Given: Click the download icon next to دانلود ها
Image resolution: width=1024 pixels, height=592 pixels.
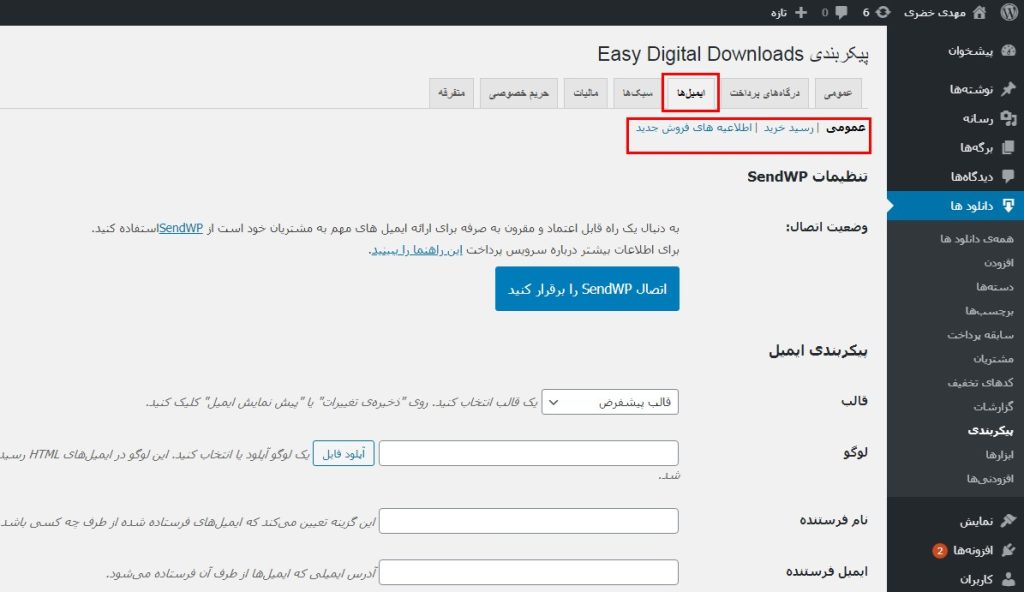Looking at the screenshot, I should pyautogui.click(x=1008, y=205).
